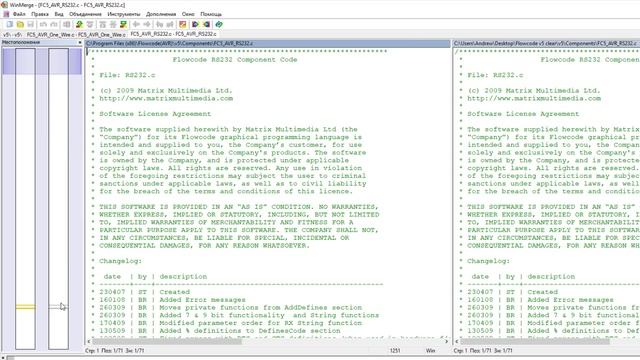640x360 pixels.
Task: Click 'http://www.matrixmultimedia.com' in left pane
Action: pyautogui.click(x=166, y=98)
